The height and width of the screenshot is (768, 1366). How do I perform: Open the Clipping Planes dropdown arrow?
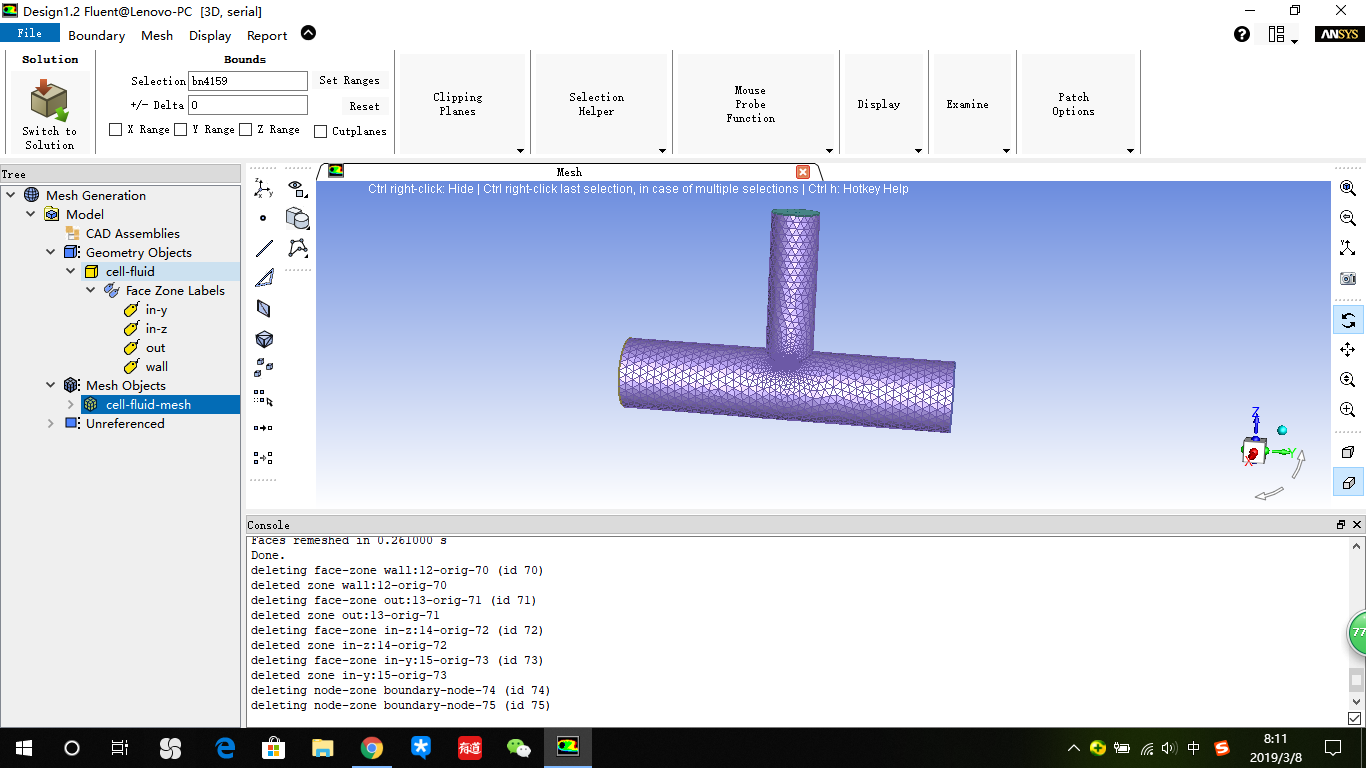pyautogui.click(x=520, y=150)
